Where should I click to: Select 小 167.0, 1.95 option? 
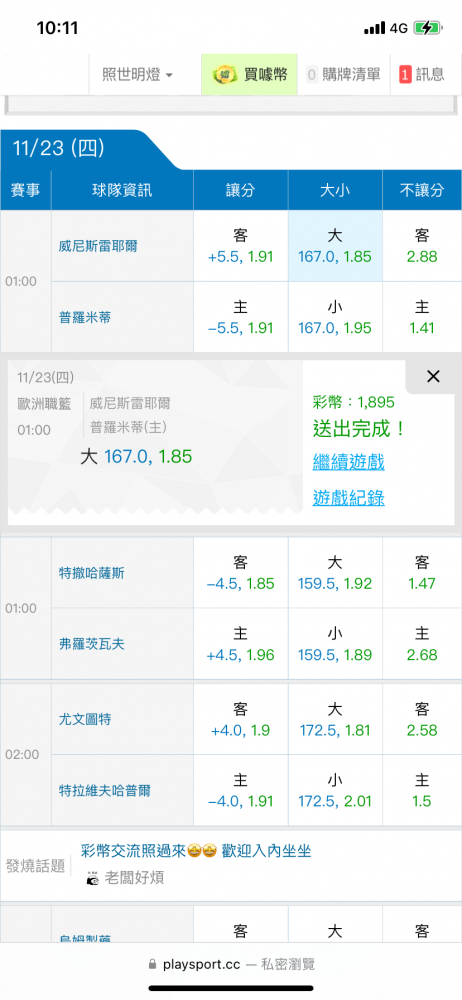pos(335,317)
